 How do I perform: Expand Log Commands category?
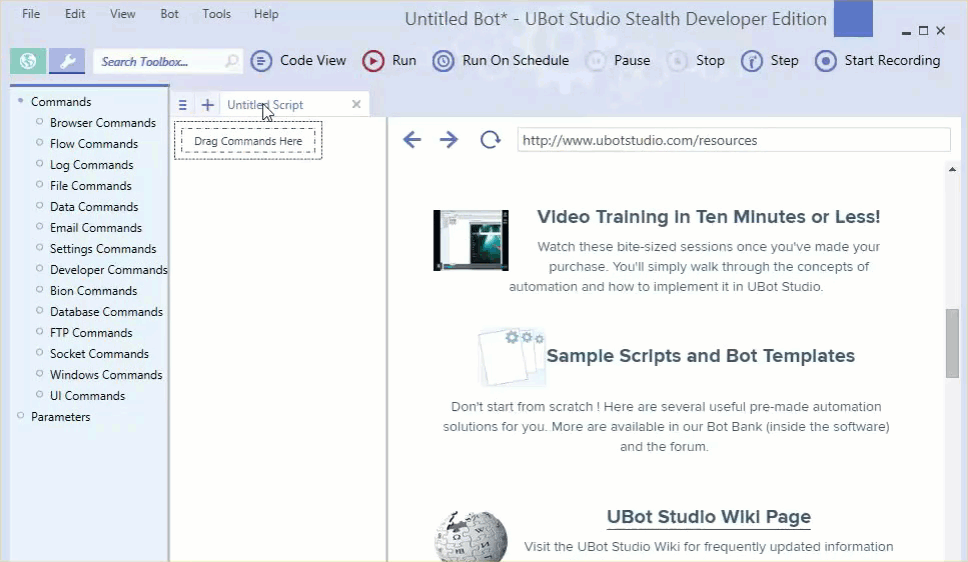pyautogui.click(x=40, y=164)
